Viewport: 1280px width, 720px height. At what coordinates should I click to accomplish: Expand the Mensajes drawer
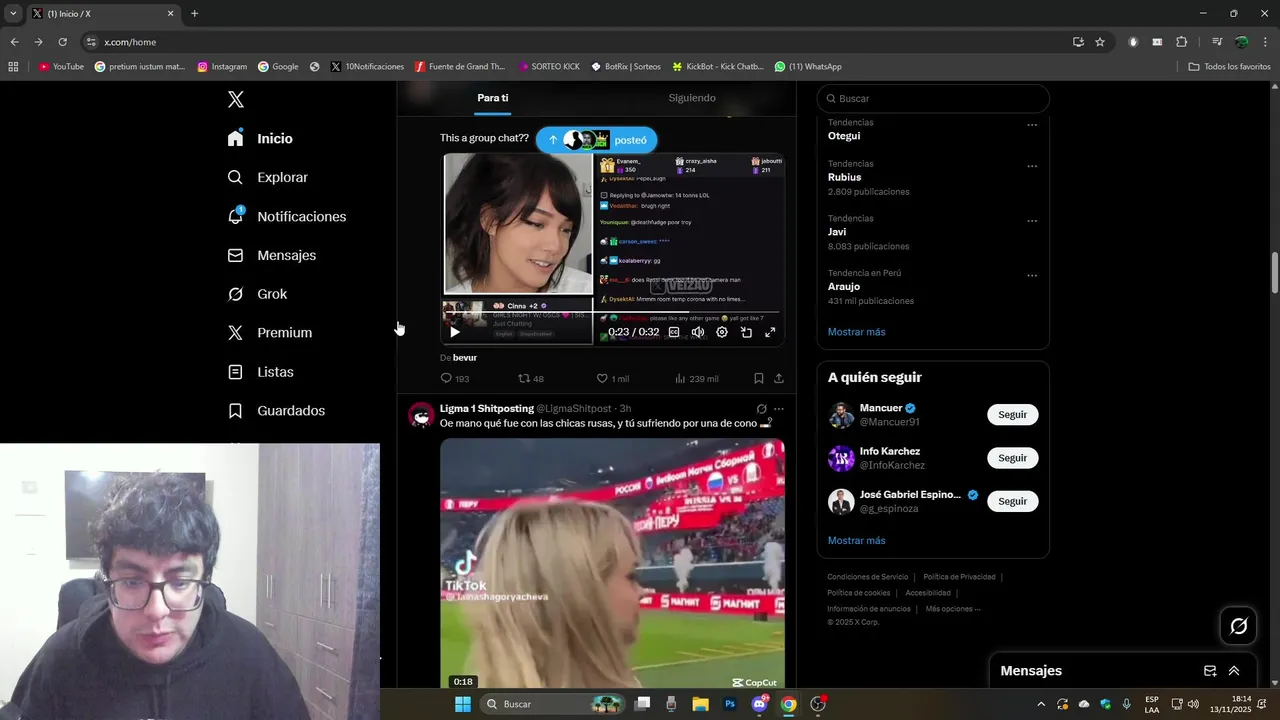pos(1234,671)
